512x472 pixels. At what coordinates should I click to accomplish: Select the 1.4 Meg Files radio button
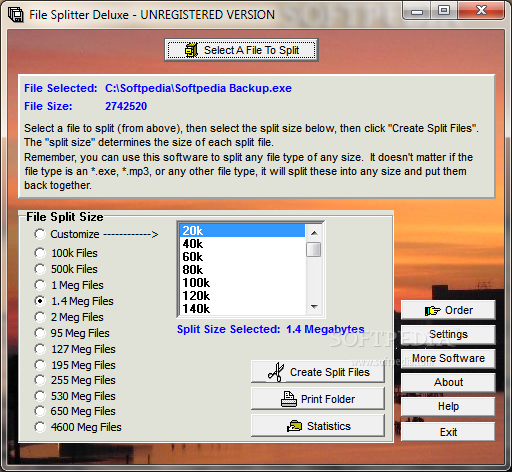(40, 301)
